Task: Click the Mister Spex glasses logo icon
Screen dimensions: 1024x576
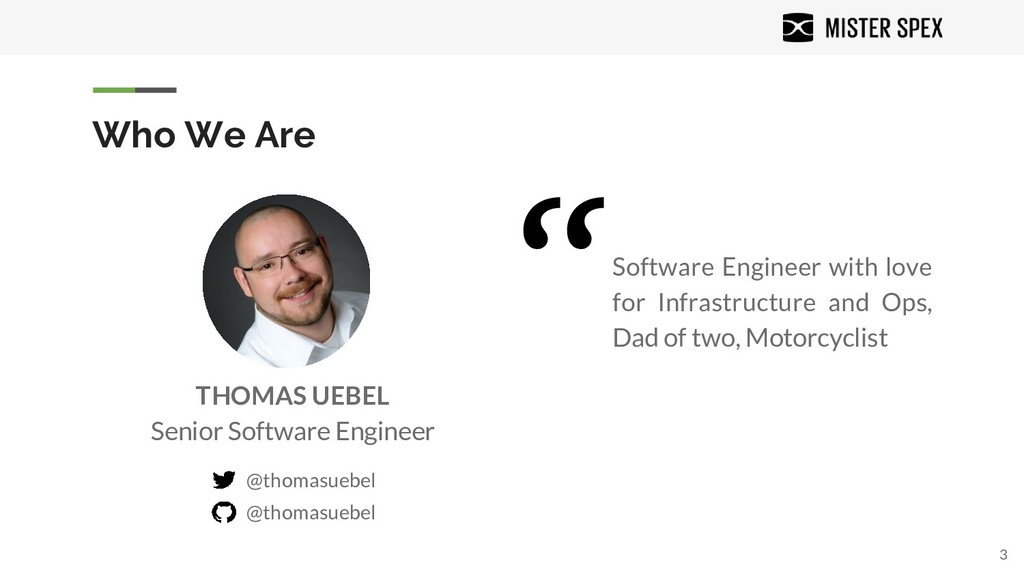Action: [x=797, y=27]
